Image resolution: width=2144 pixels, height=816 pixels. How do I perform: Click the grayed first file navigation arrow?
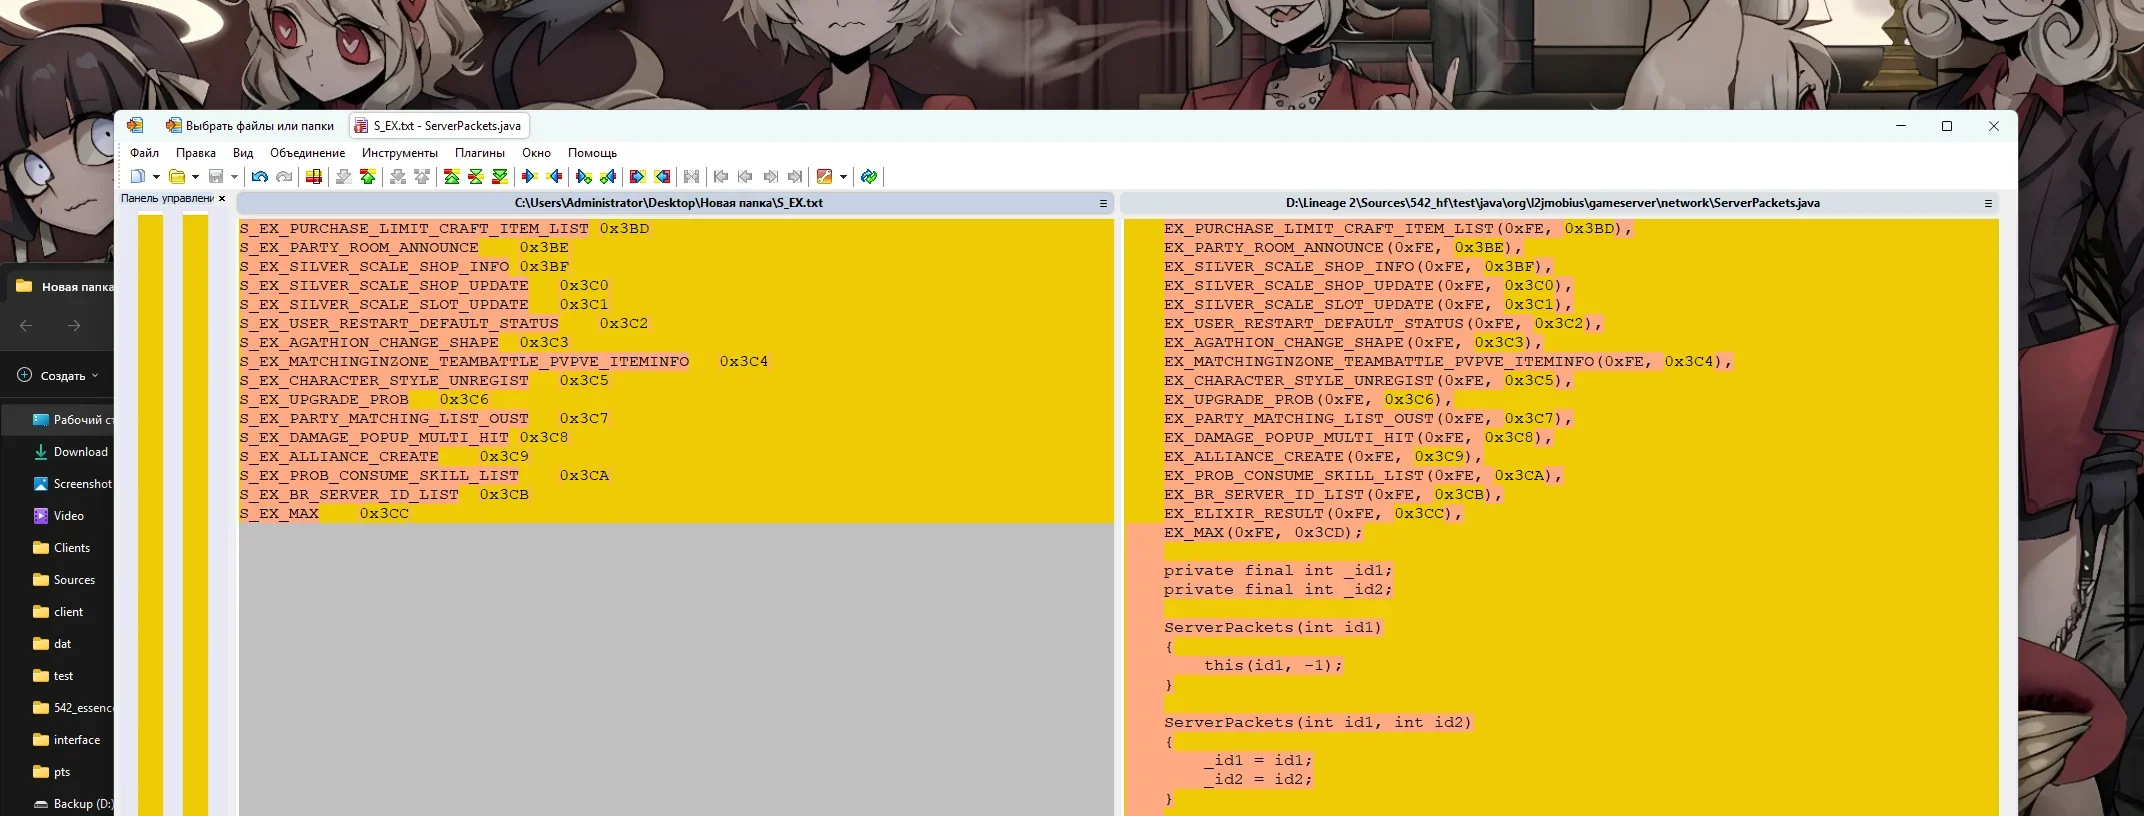(721, 177)
